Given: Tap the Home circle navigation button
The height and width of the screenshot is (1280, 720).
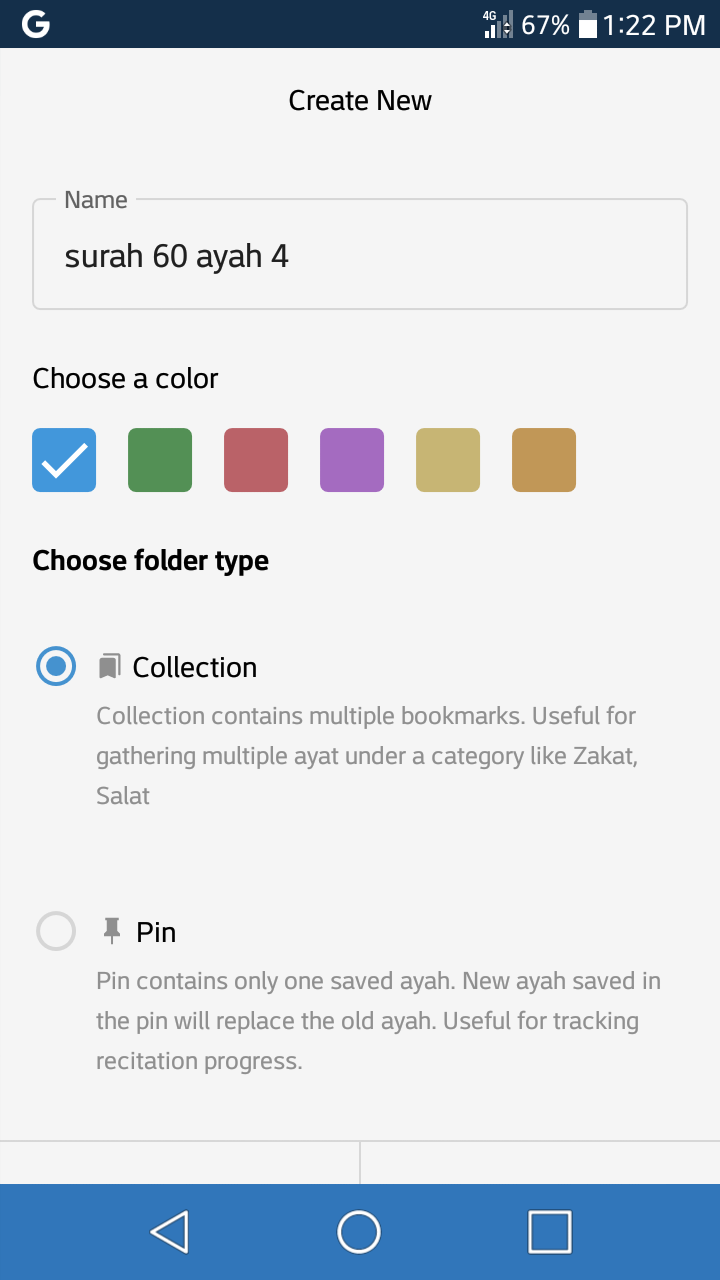Looking at the screenshot, I should pyautogui.click(x=359, y=1232).
